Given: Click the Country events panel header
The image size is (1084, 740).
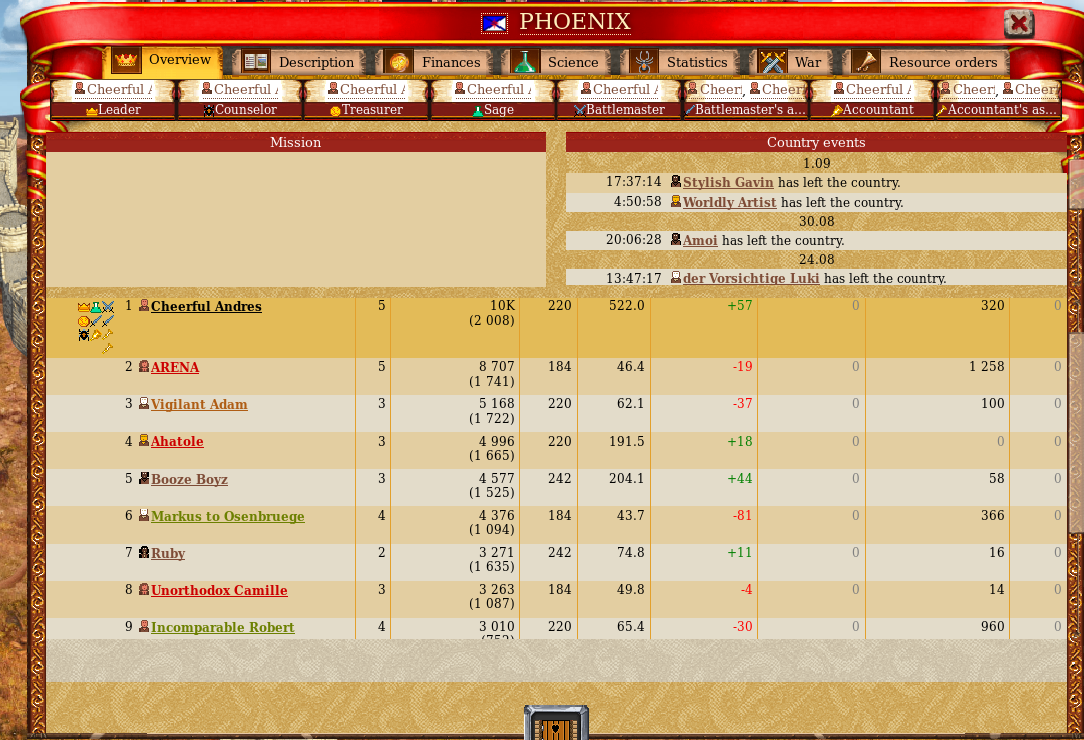Looking at the screenshot, I should [816, 142].
